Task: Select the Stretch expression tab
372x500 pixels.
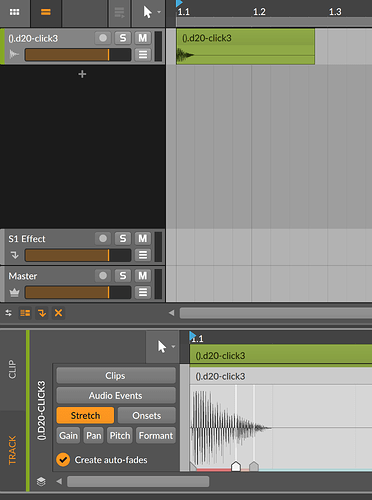Action: point(85,416)
